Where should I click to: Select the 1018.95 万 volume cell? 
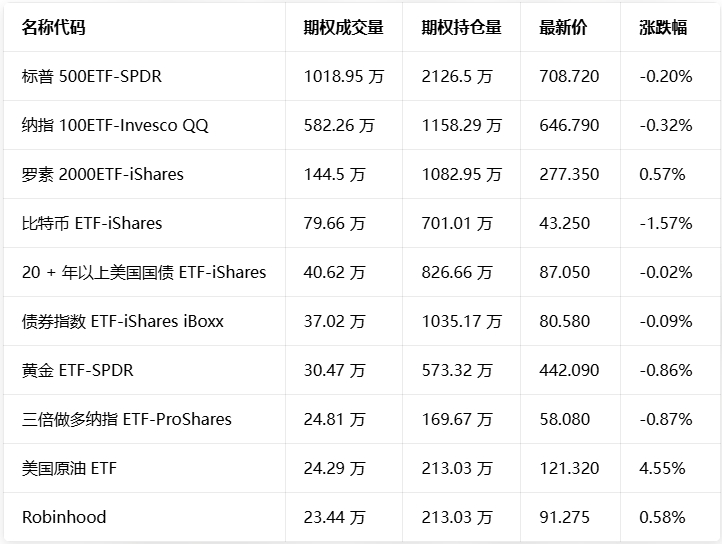343,76
